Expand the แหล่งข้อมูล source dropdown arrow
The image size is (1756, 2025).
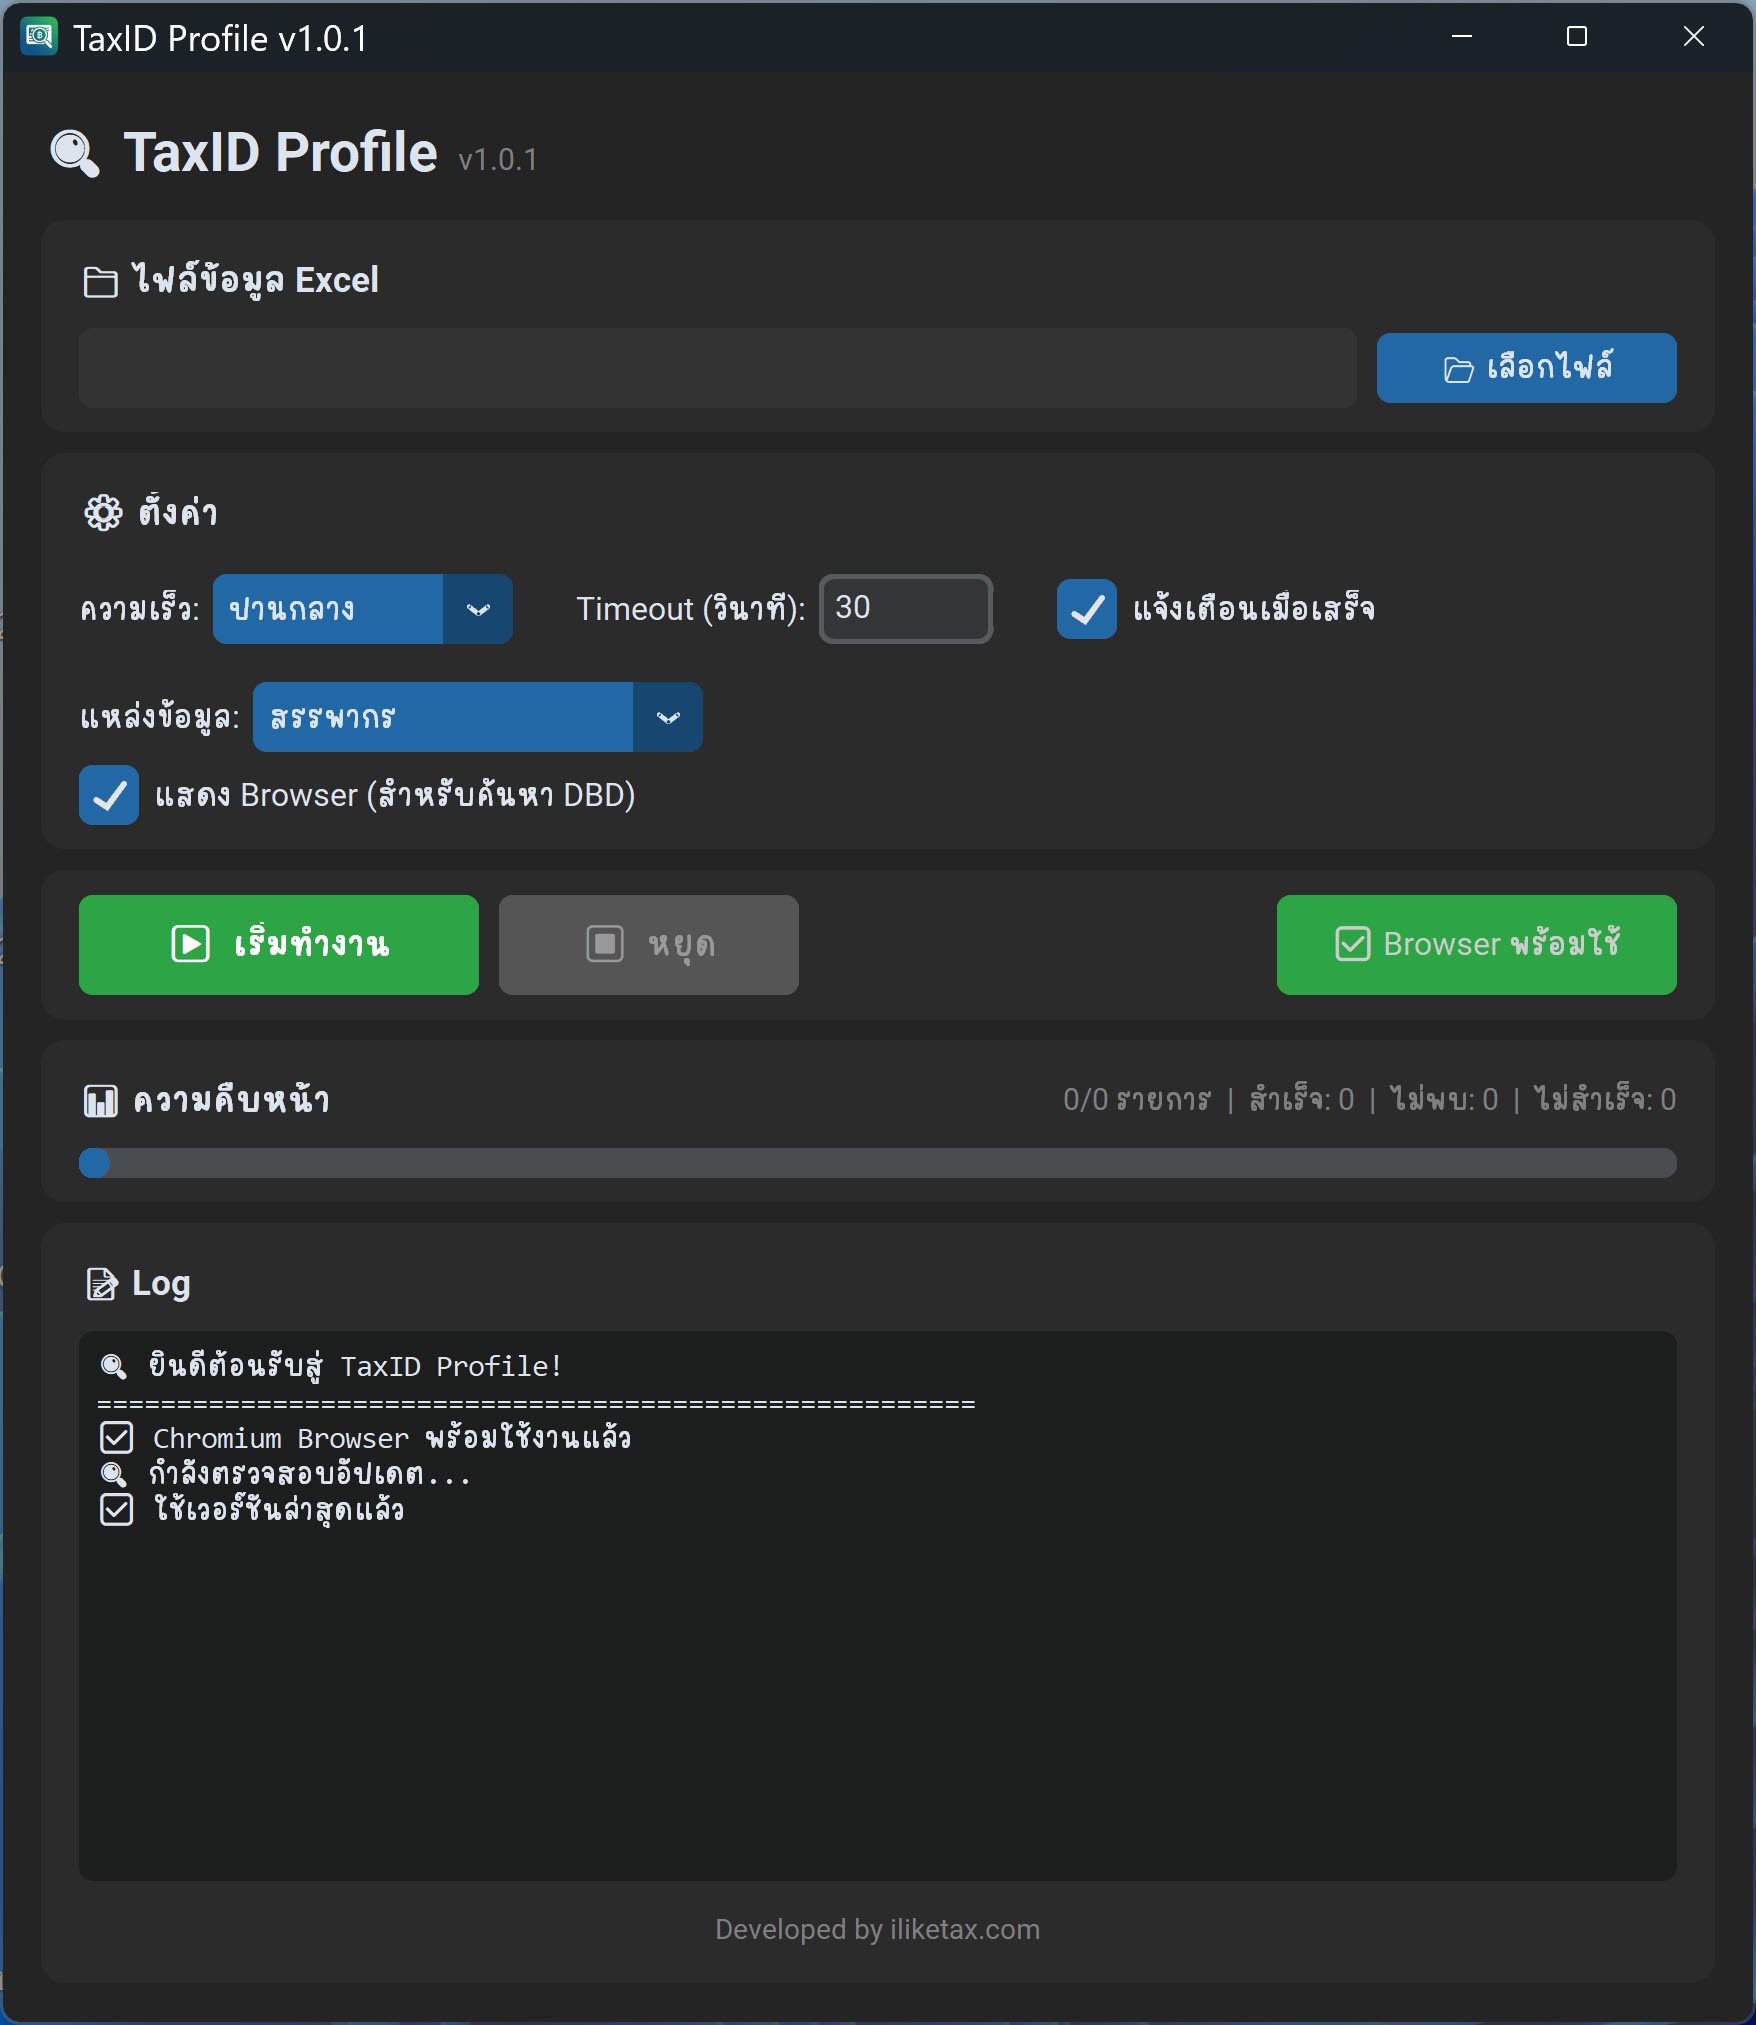click(x=668, y=717)
